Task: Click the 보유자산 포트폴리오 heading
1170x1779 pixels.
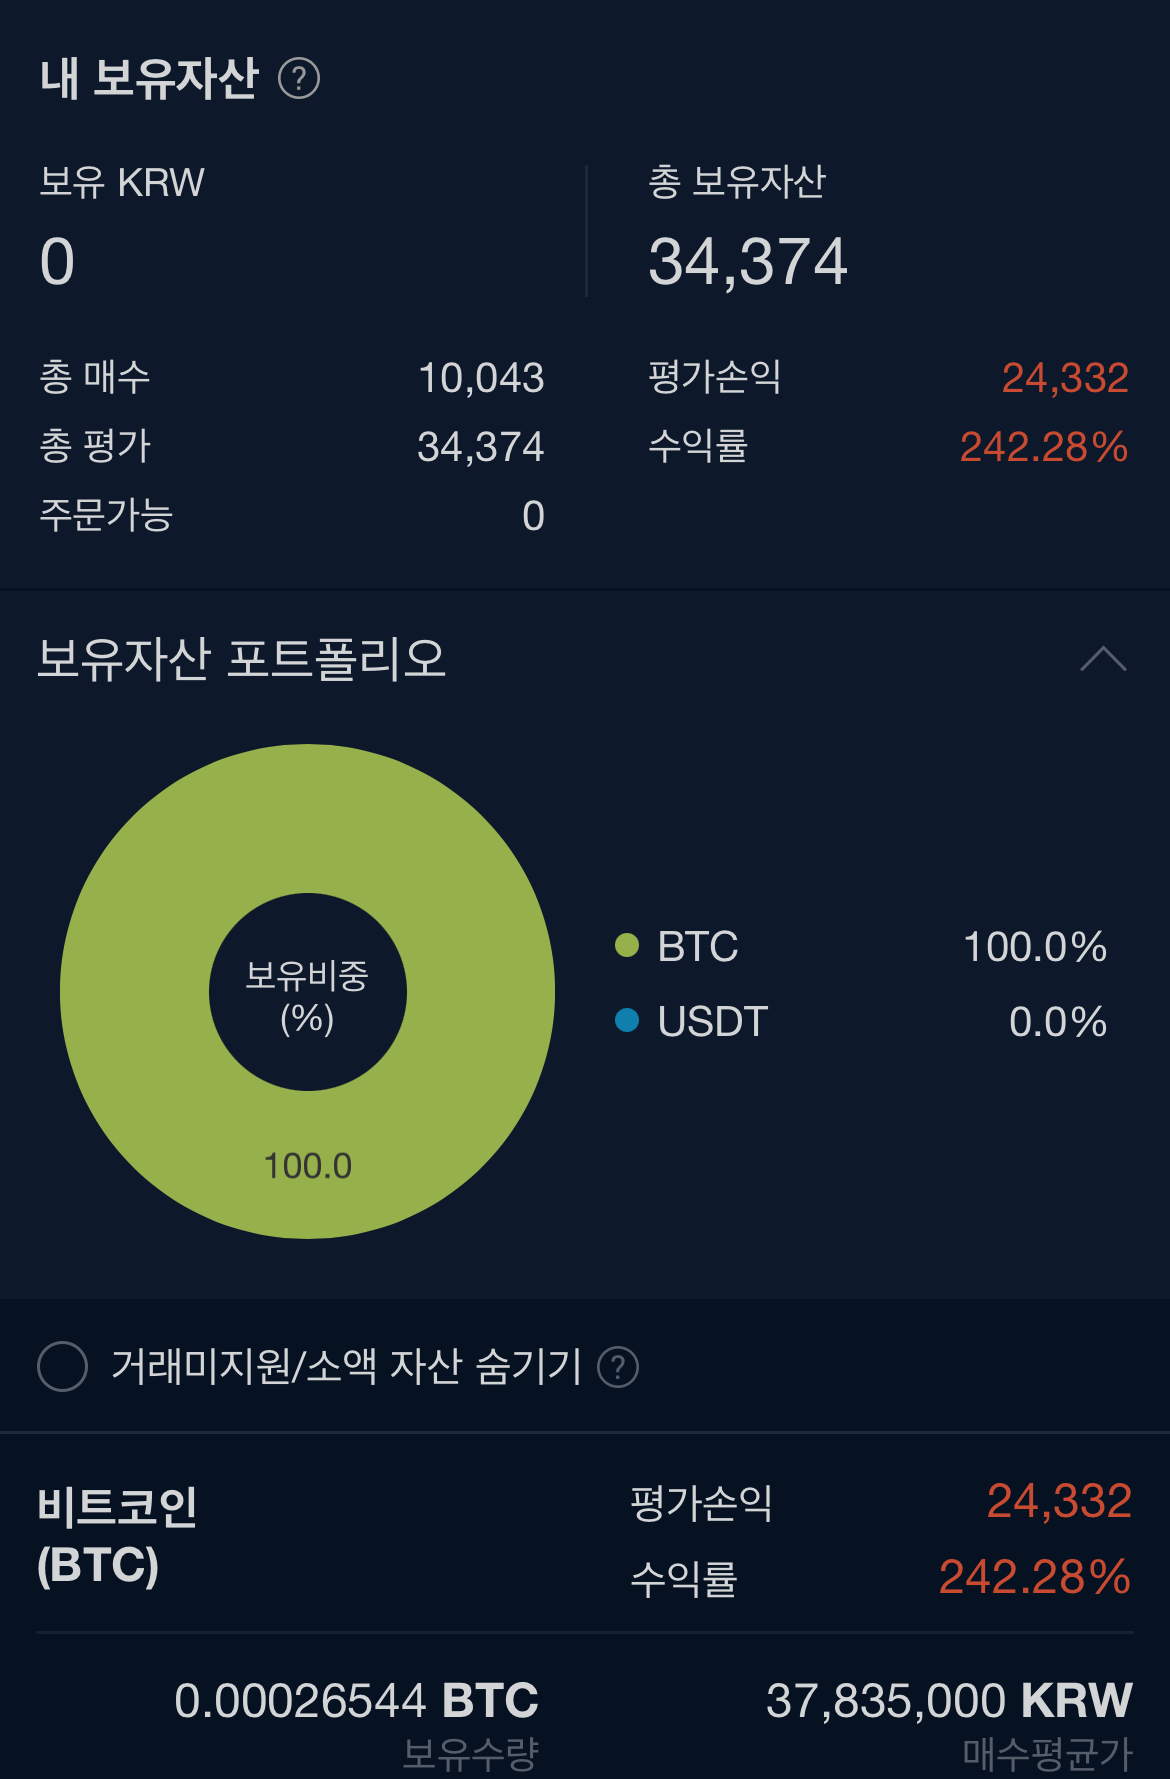Action: click(241, 659)
